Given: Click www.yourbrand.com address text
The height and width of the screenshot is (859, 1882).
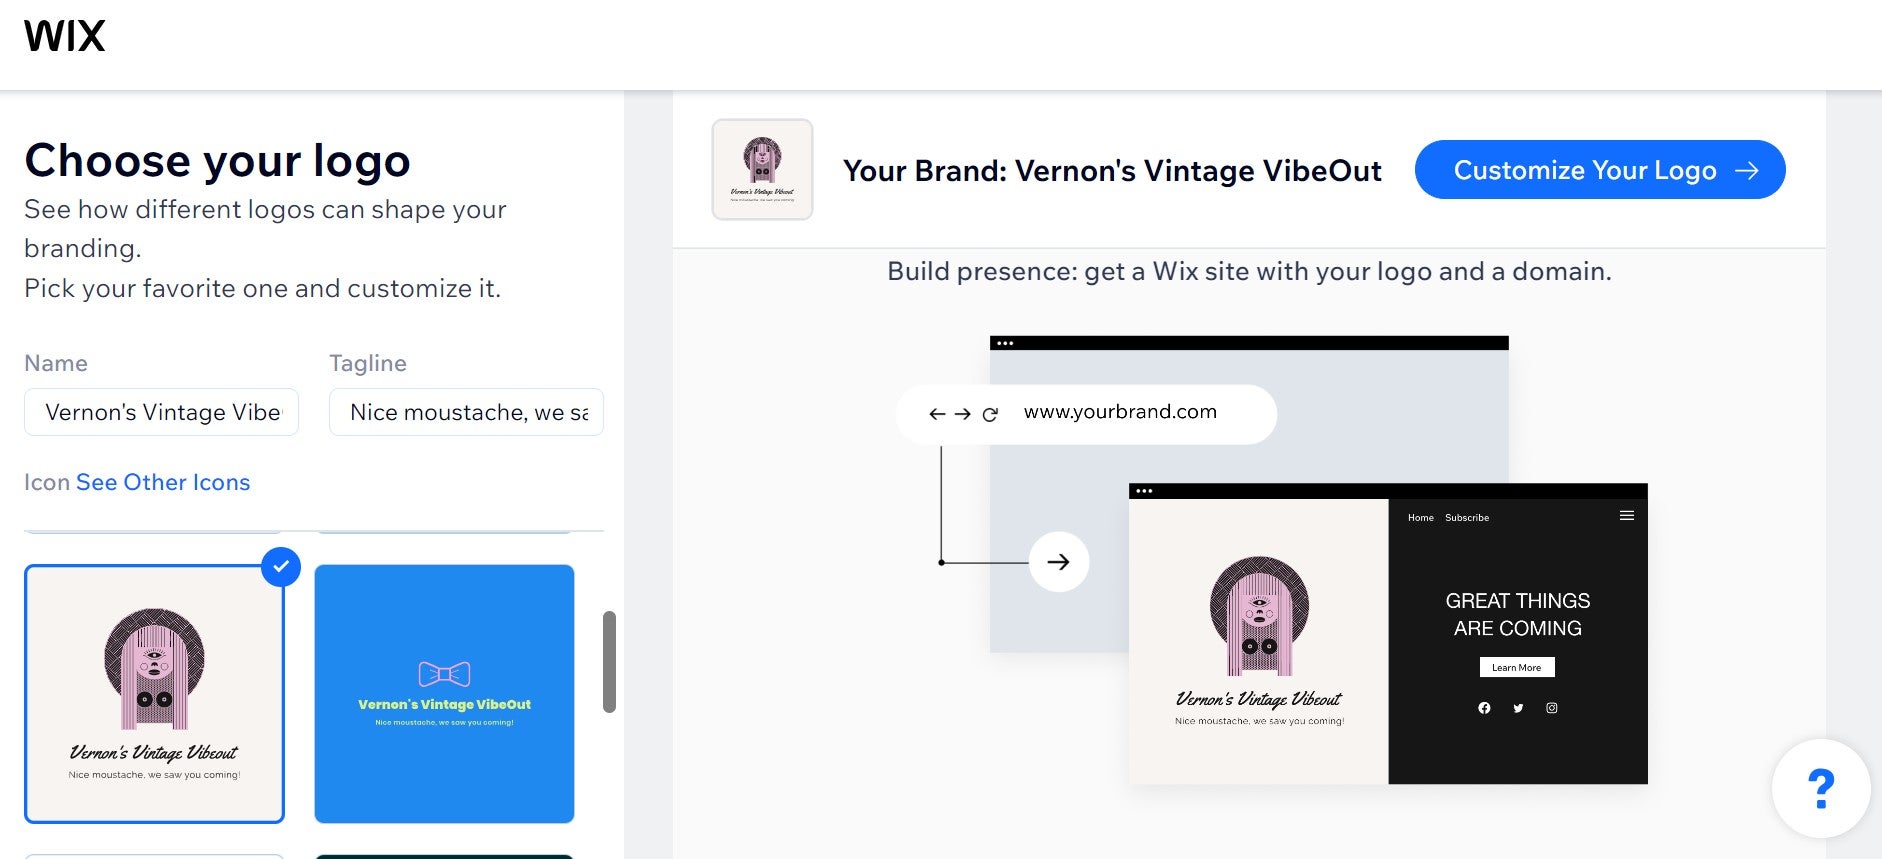Looking at the screenshot, I should click(1120, 412).
